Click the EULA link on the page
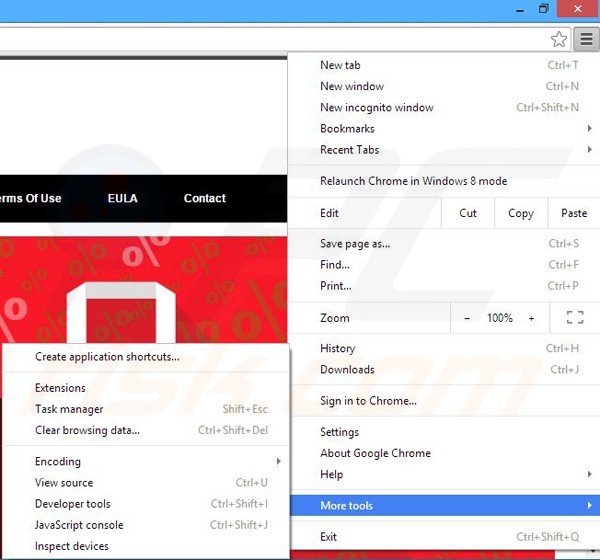Screen dimensions: 600x560 pyautogui.click(x=122, y=198)
